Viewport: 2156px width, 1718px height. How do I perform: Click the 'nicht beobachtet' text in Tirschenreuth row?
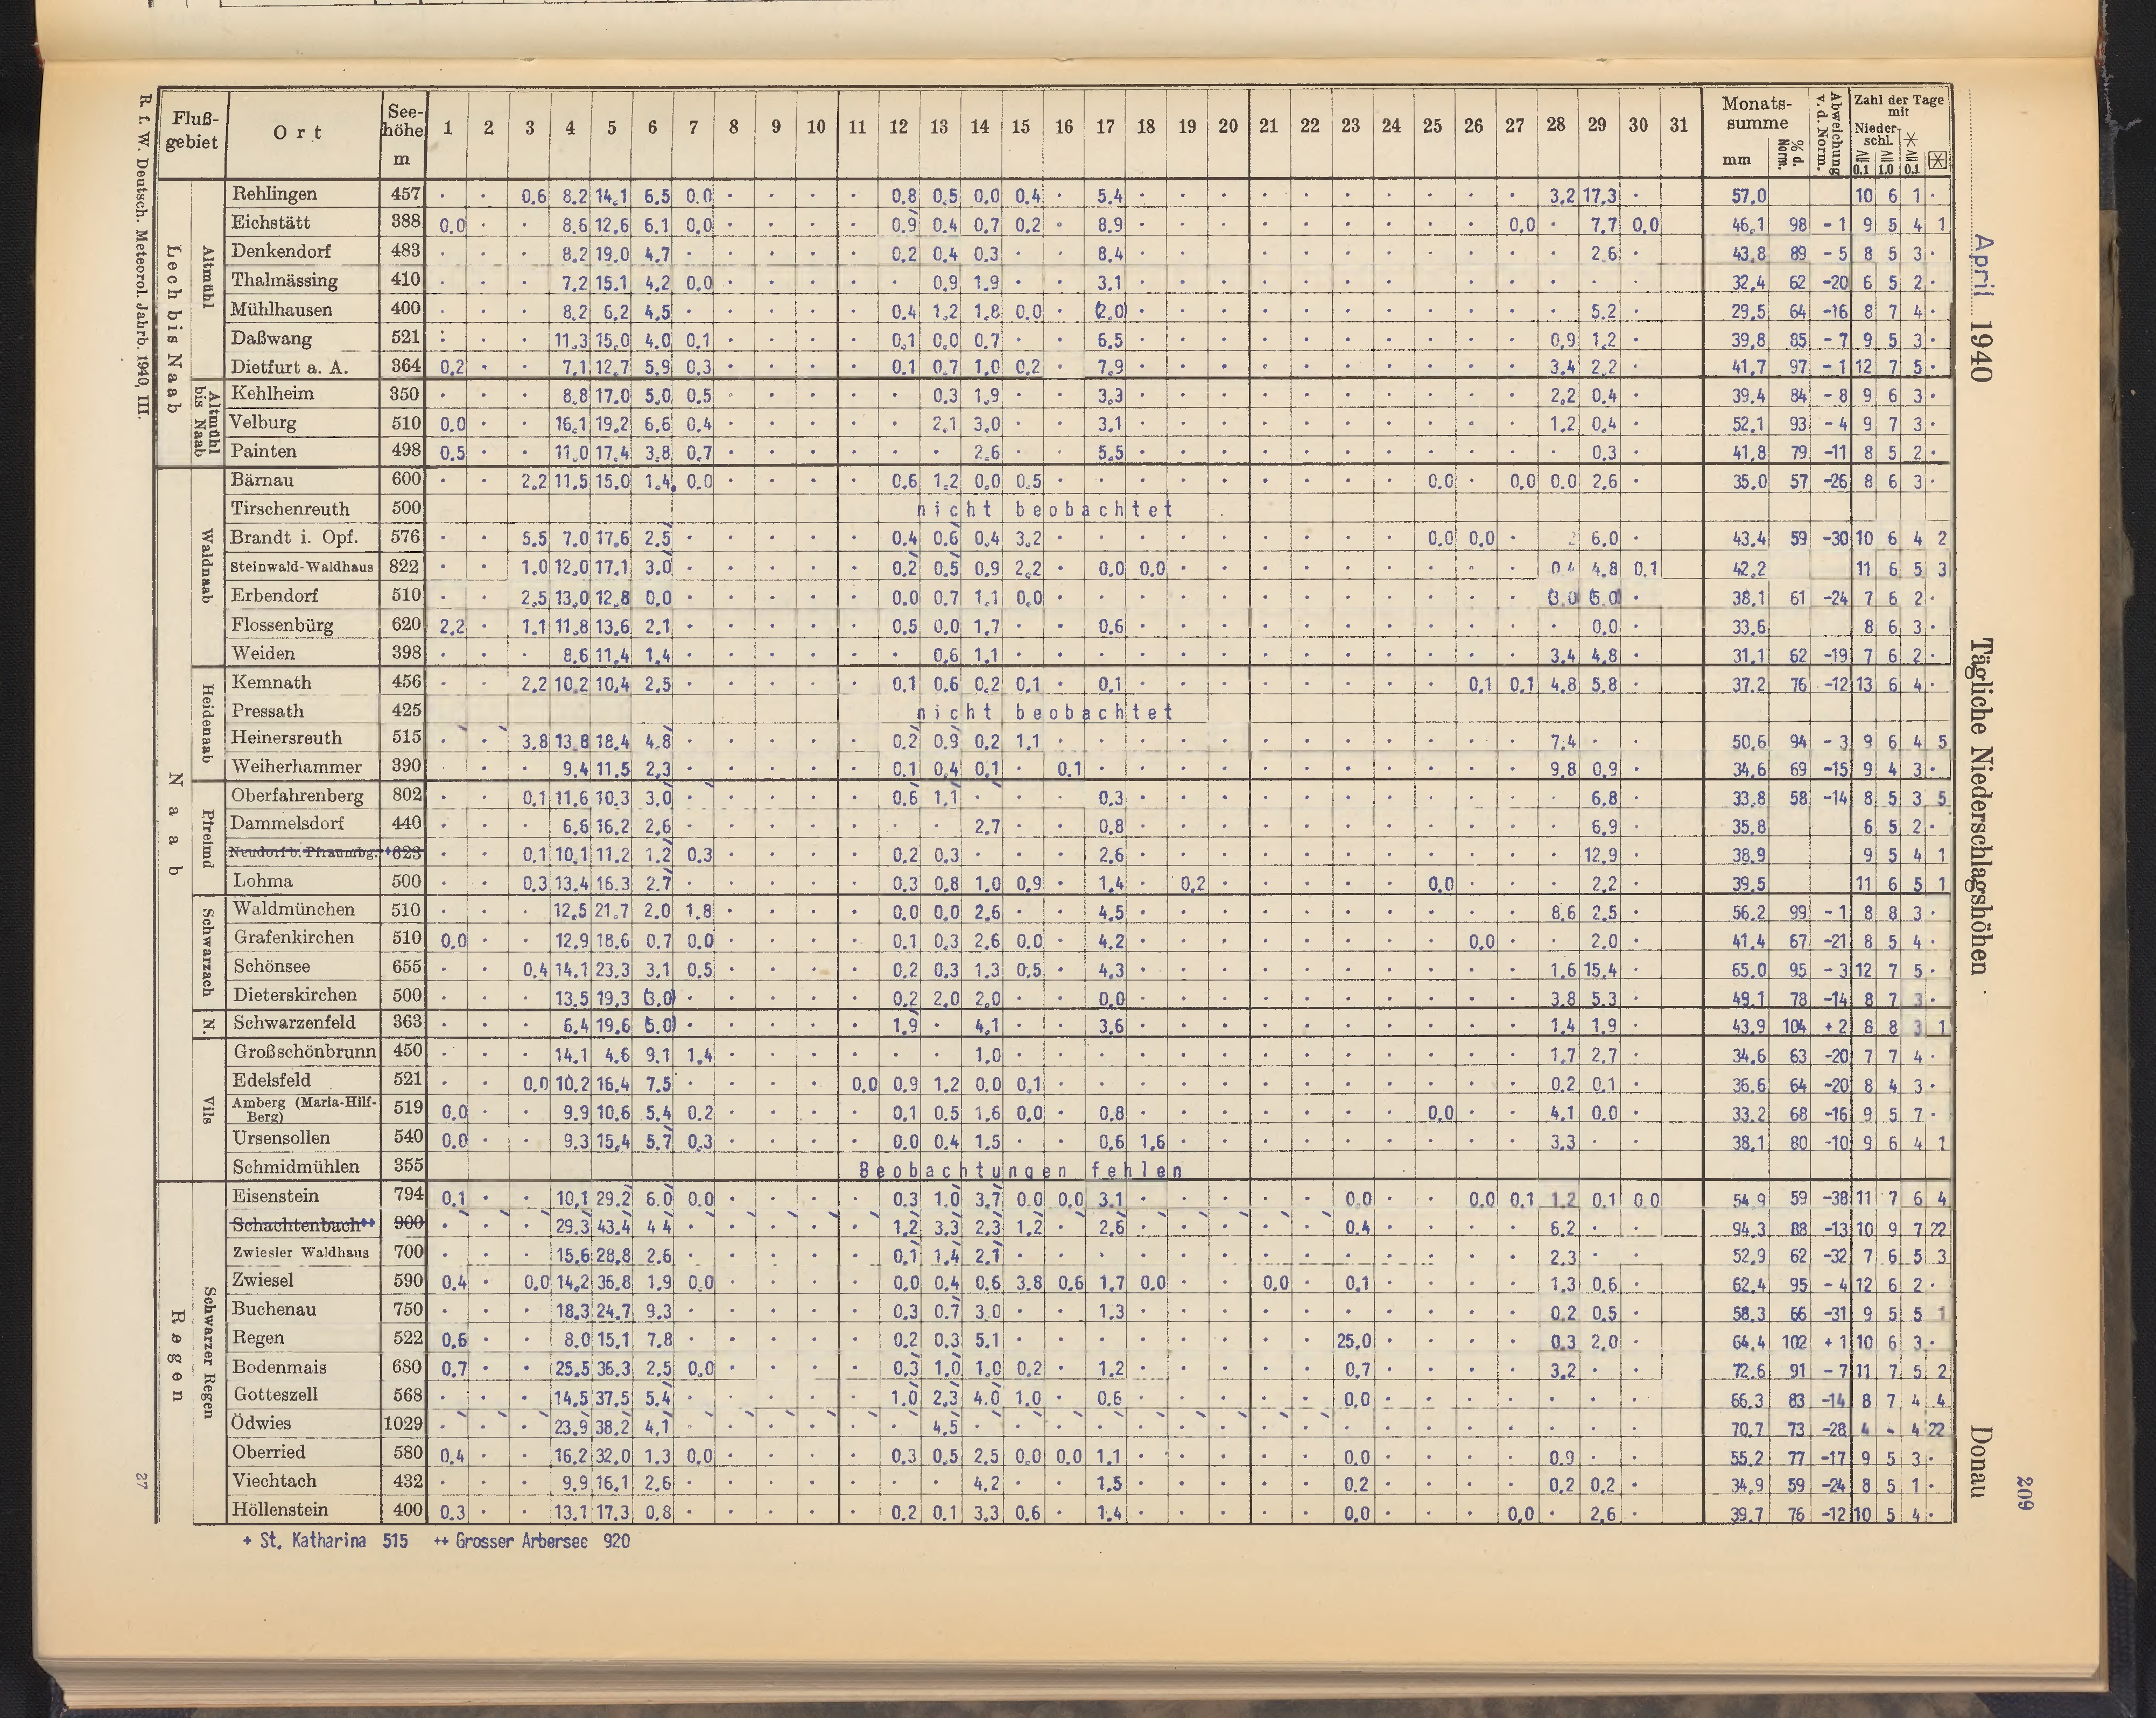tap(1044, 509)
